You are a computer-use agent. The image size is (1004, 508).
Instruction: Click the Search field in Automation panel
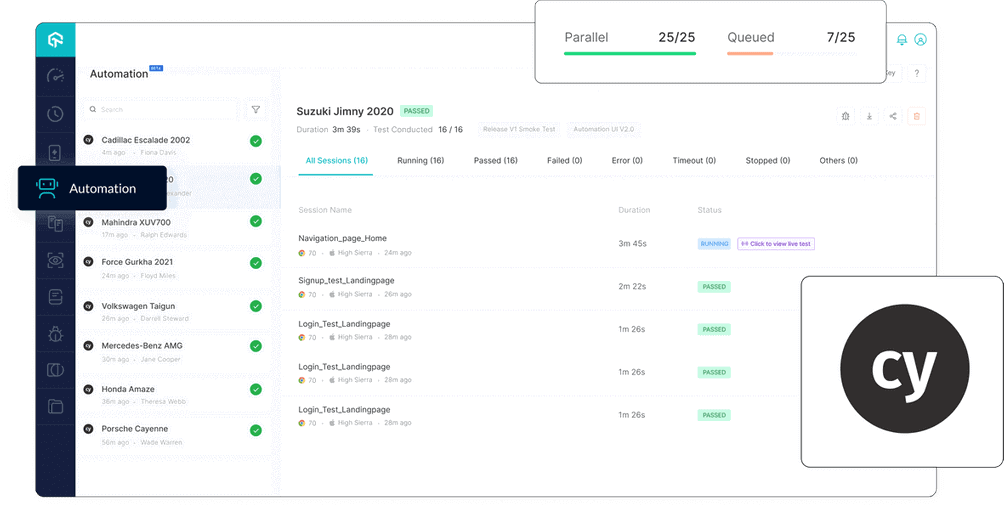[160, 110]
